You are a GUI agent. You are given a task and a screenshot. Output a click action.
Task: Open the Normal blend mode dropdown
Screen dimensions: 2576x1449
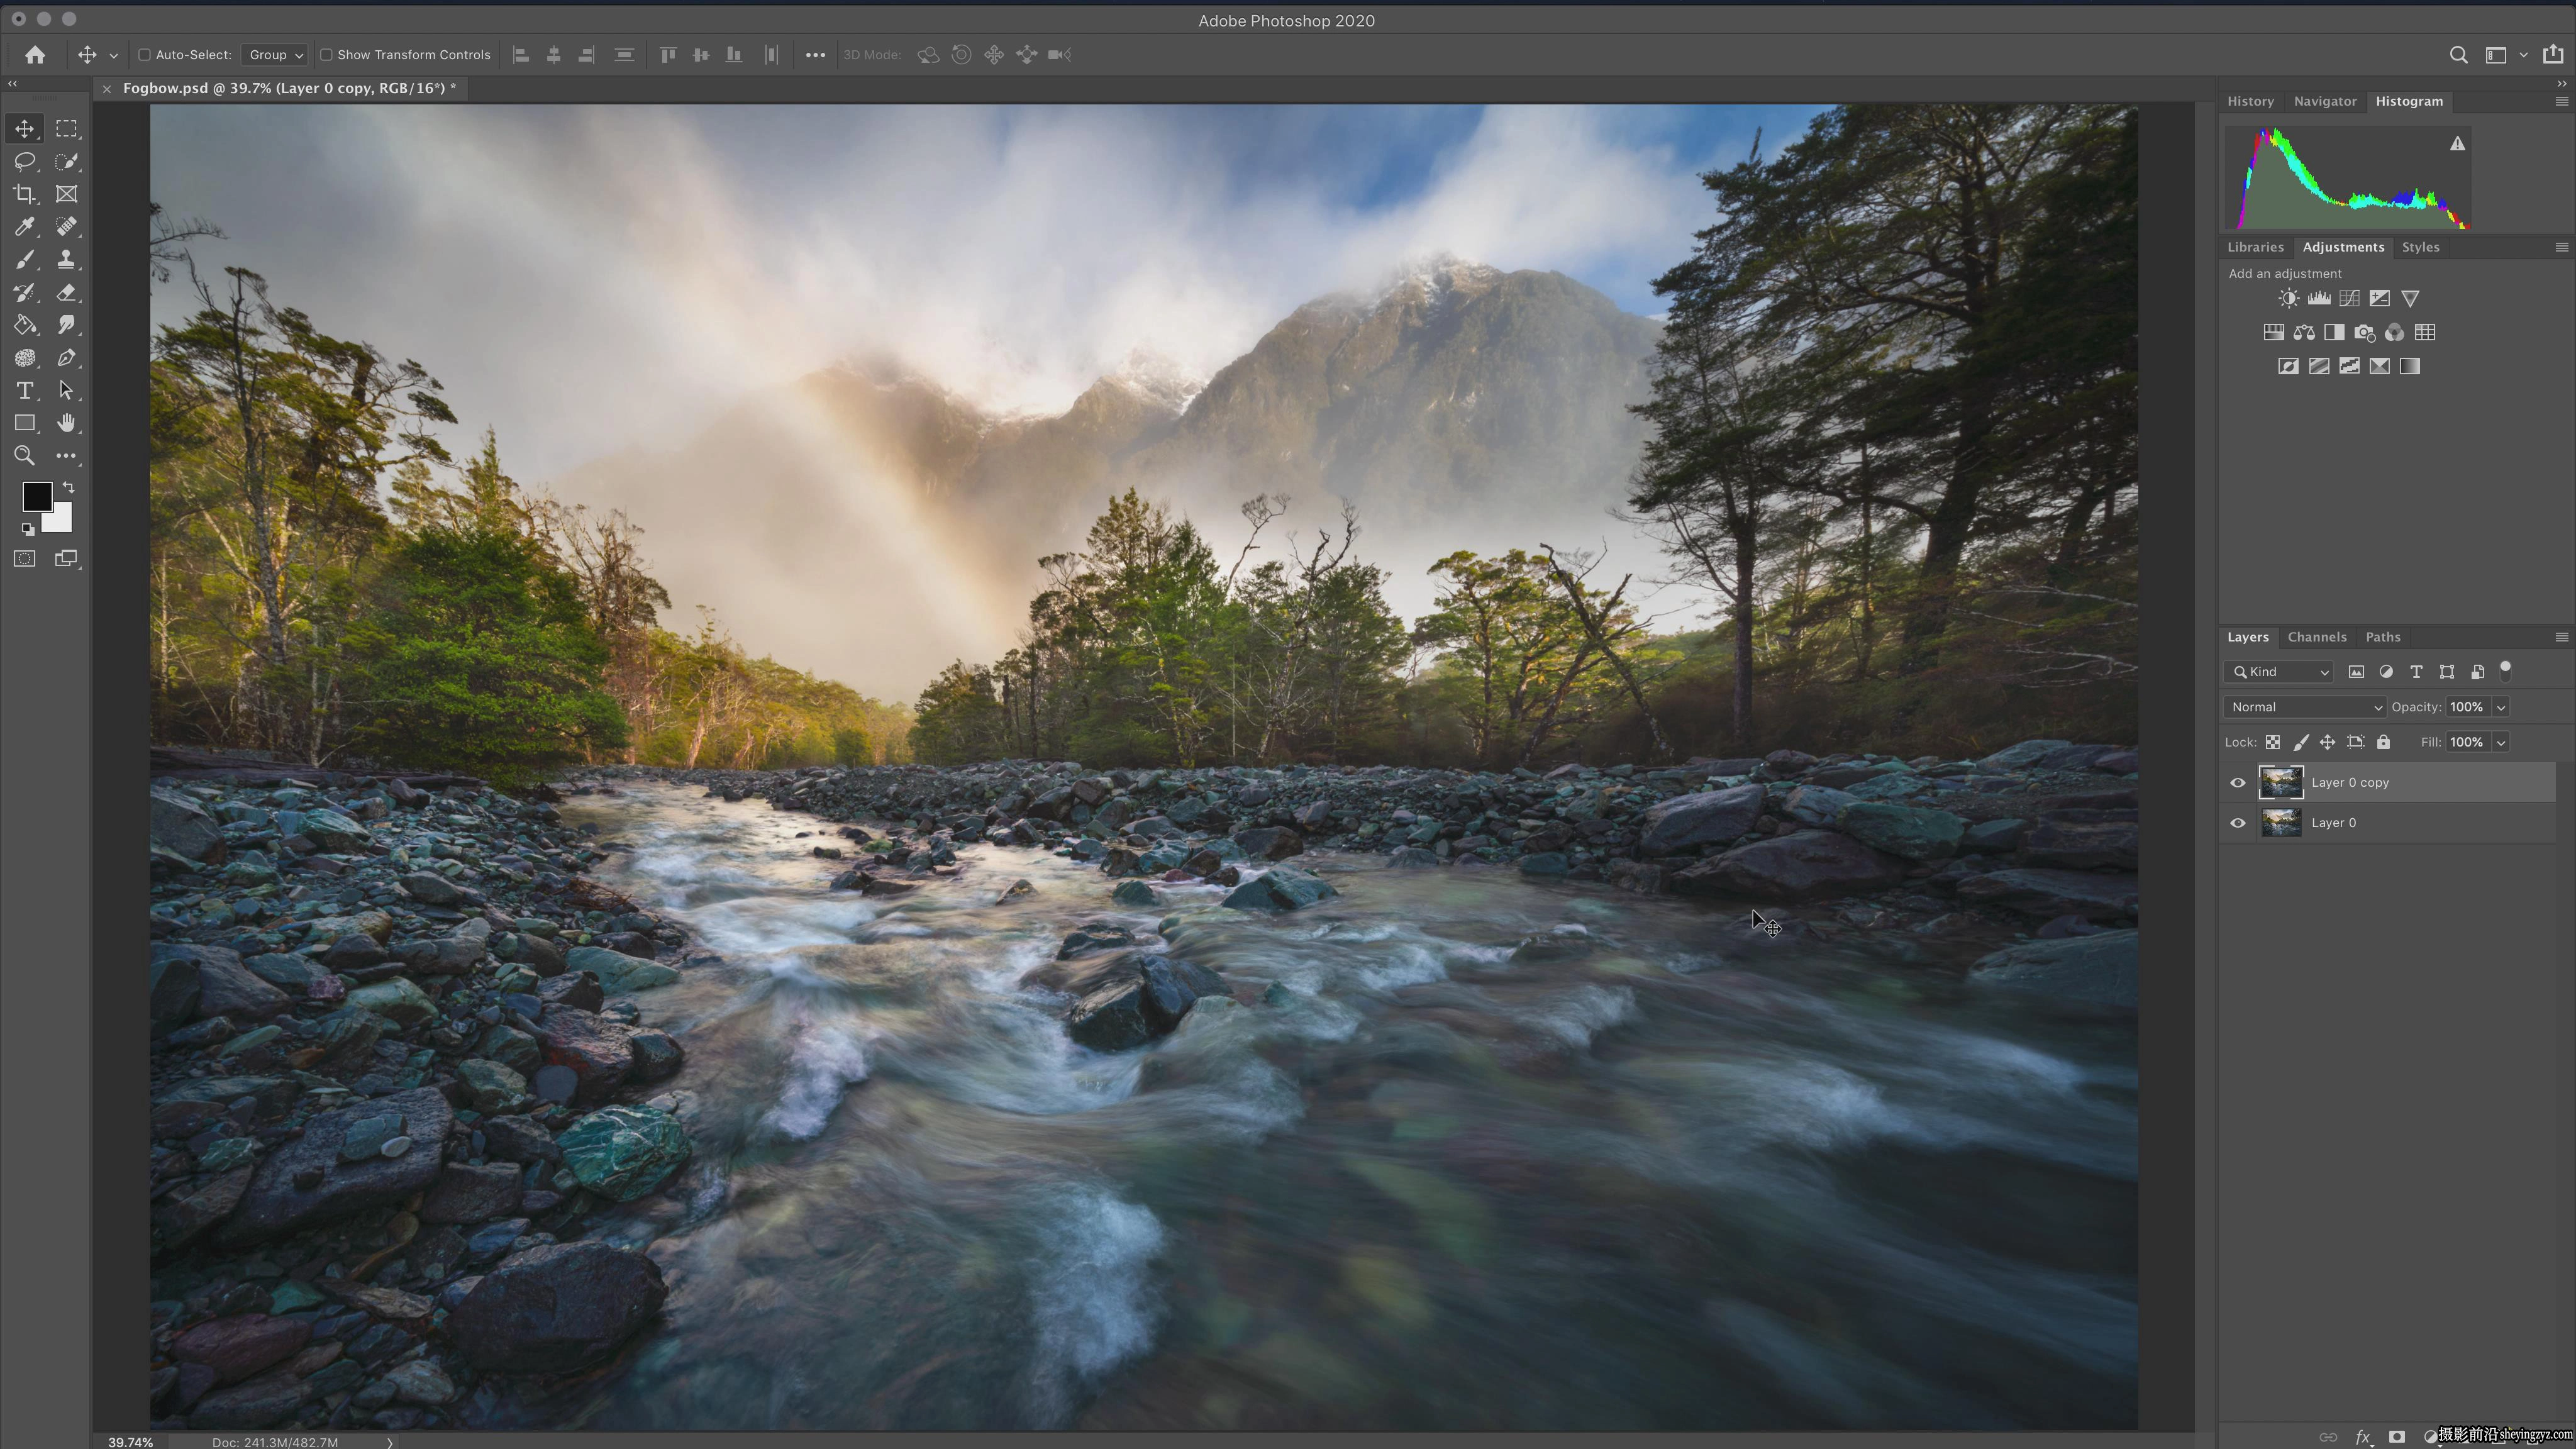[2304, 707]
